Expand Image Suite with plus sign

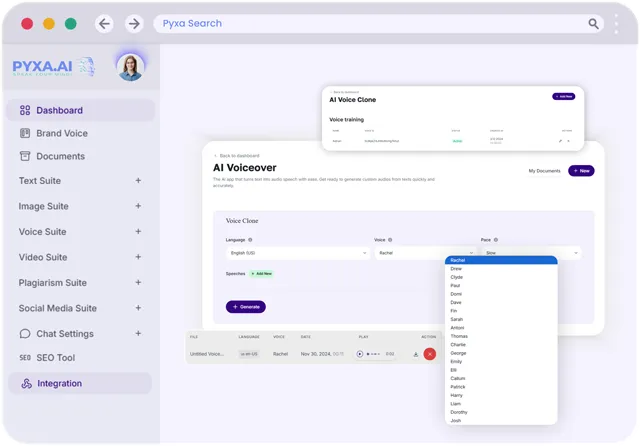point(138,206)
